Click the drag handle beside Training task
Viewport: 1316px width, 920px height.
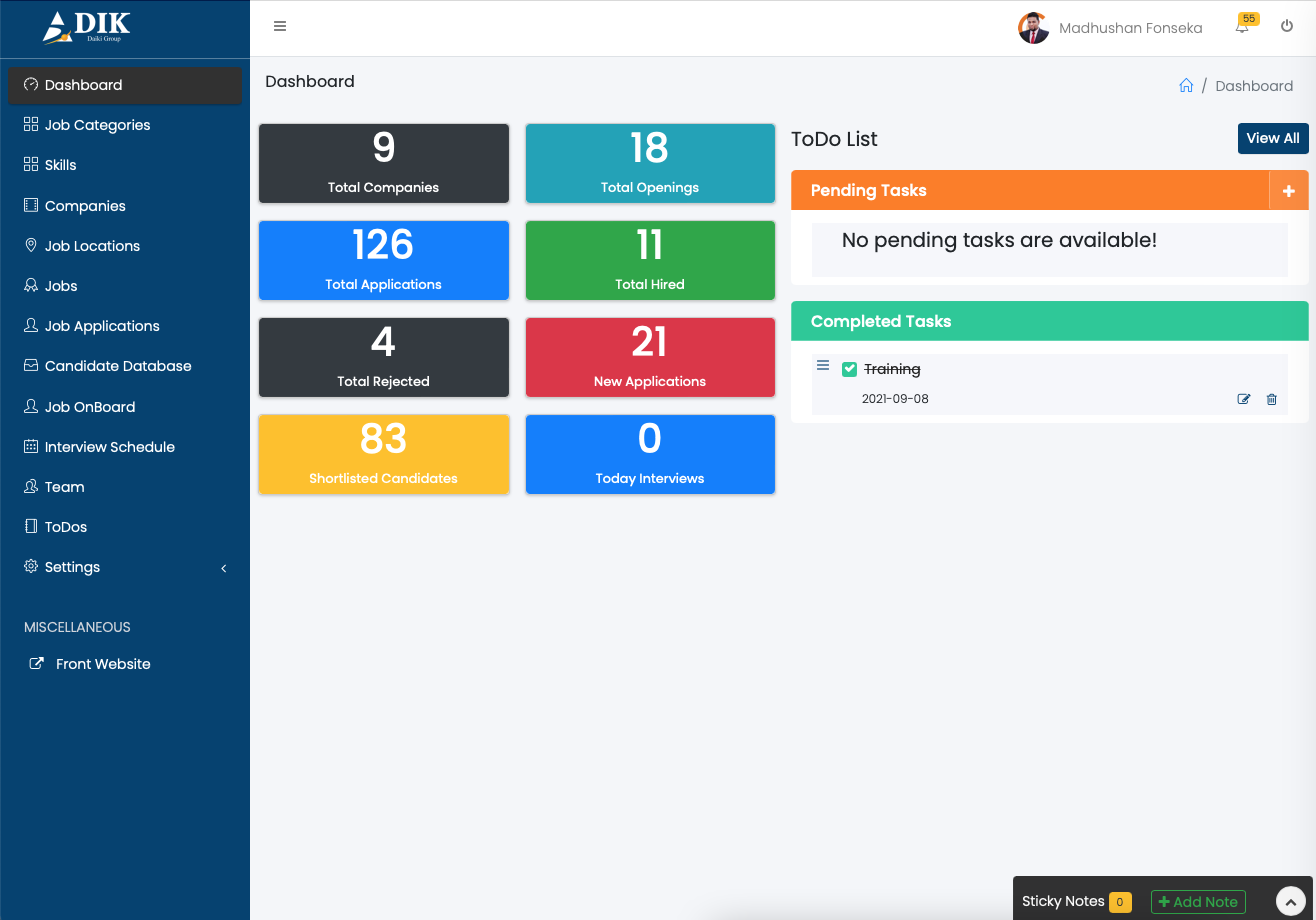coord(823,366)
